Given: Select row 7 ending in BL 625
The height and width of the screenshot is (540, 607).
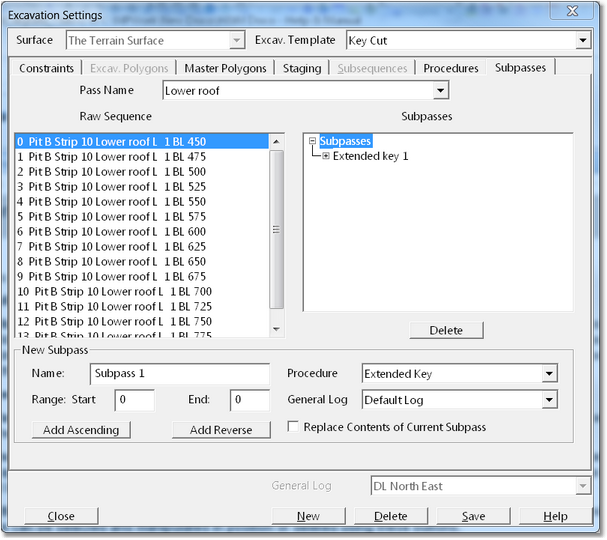Looking at the screenshot, I should click(x=142, y=247).
